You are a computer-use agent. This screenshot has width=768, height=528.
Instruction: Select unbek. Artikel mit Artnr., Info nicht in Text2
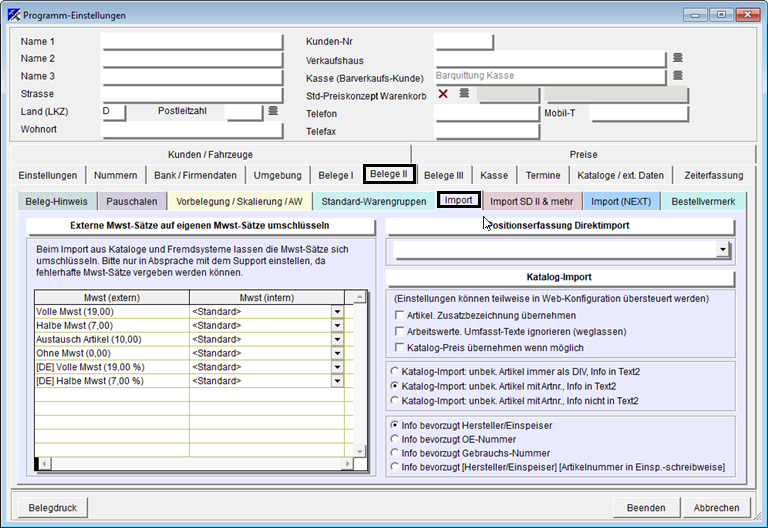click(x=394, y=400)
